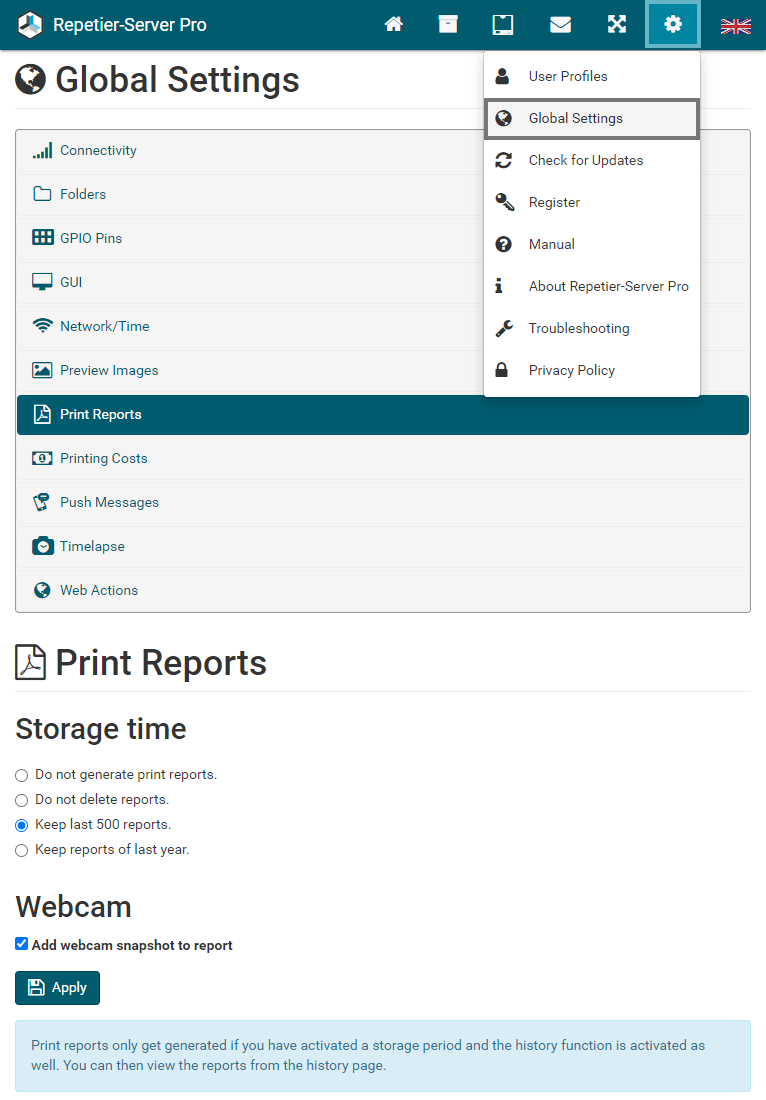Open the archive box icon in navbar
The width and height of the screenshot is (766, 1100).
(x=448, y=25)
